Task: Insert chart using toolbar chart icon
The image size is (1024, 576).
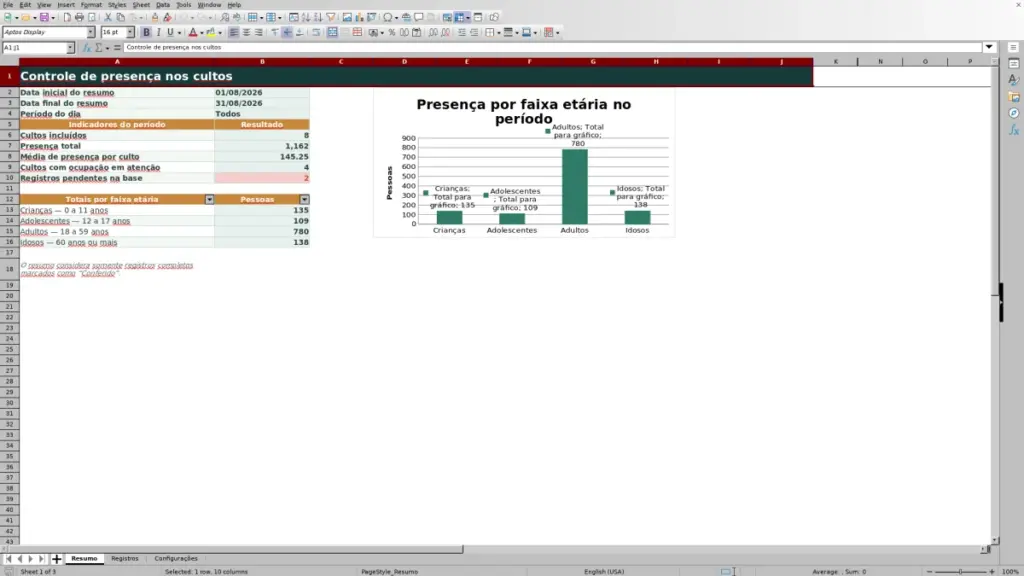Action: (359, 17)
